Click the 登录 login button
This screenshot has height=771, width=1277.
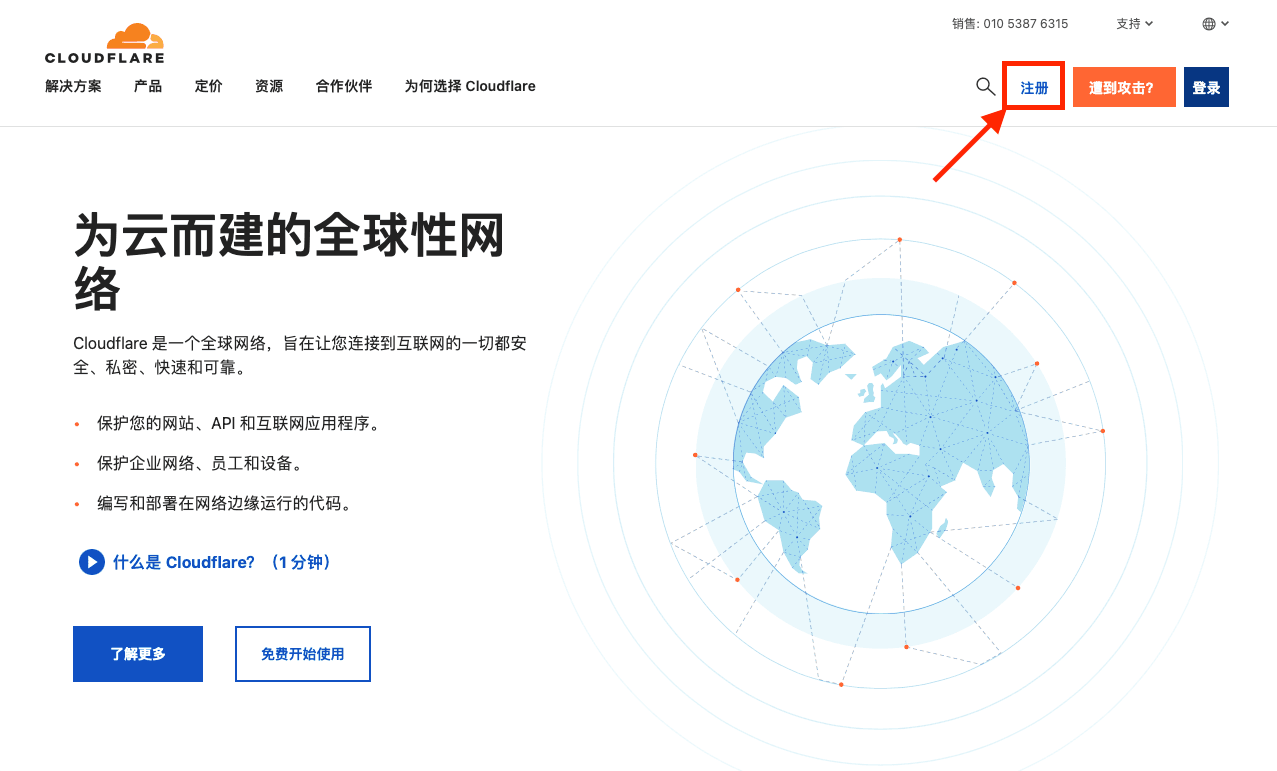point(1206,87)
